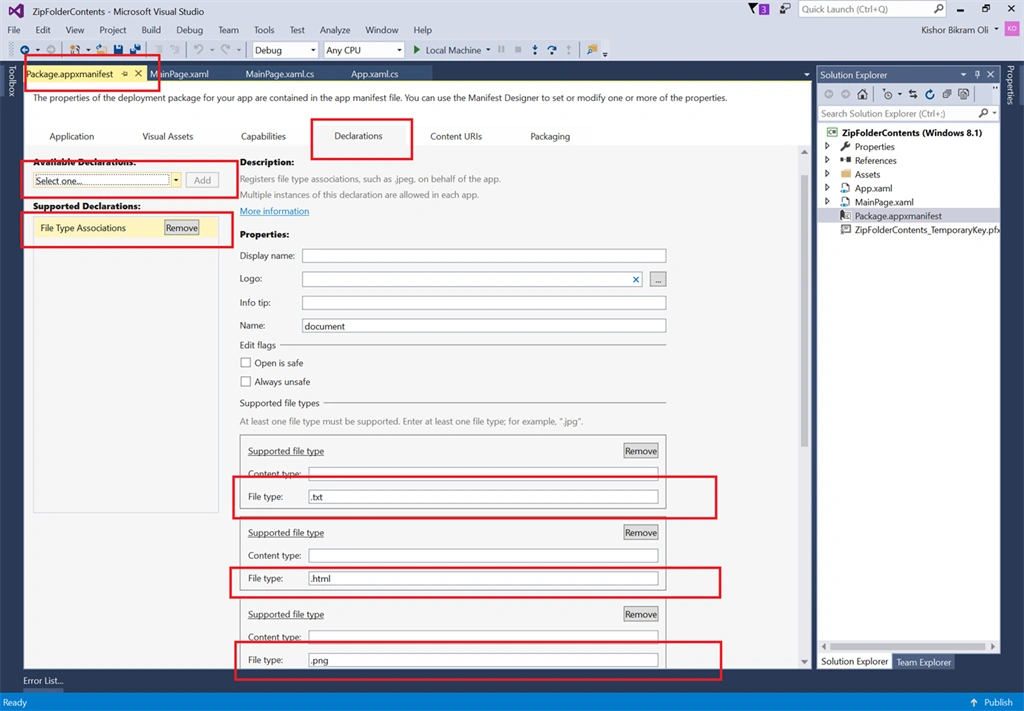Click the Step Over debug icon
Screen dimensions: 1024x711
552,50
